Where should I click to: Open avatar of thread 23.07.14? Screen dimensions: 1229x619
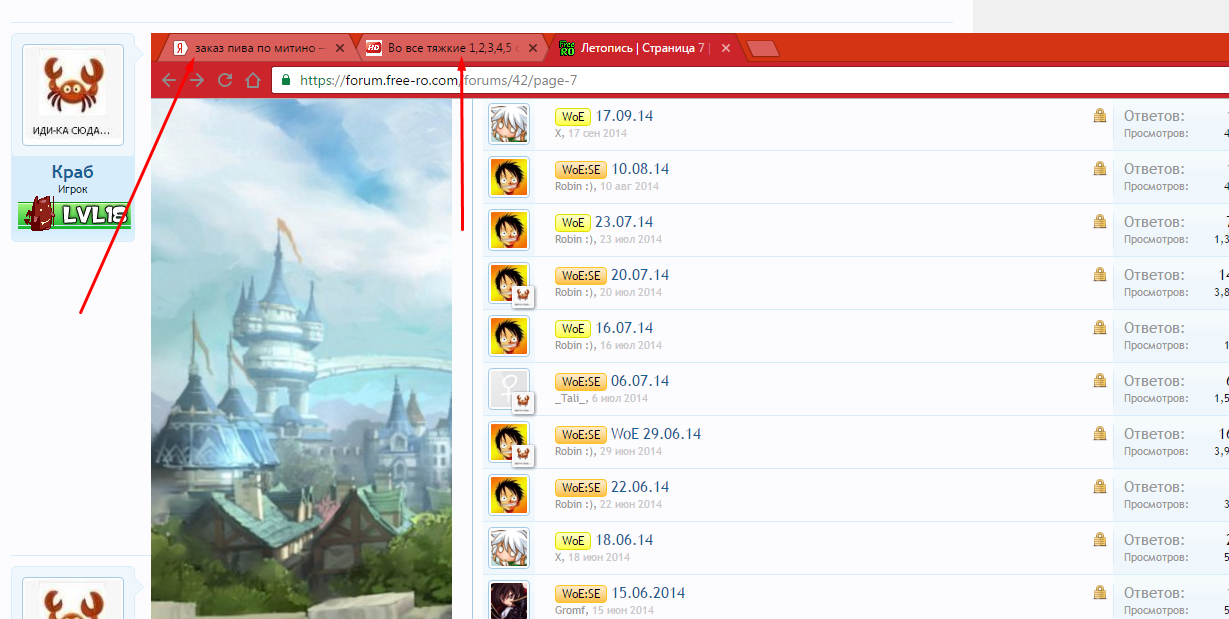[509, 230]
